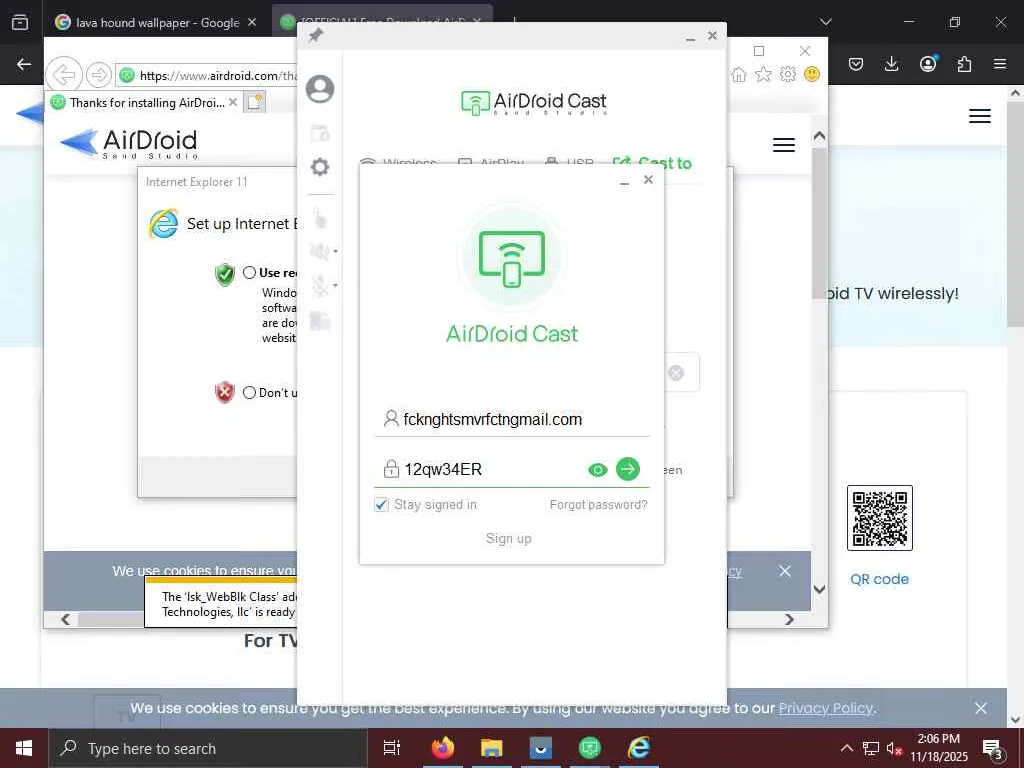Go forward in Internet Explorer
1024x768 pixels.
[x=99, y=75]
